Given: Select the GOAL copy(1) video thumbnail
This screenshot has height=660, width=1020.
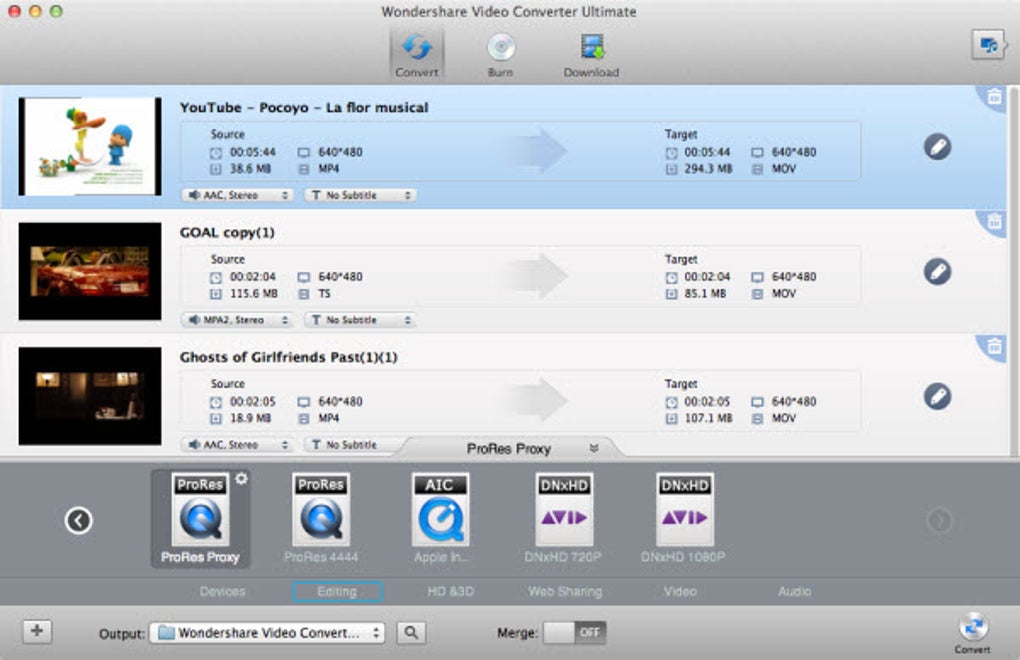Looking at the screenshot, I should [x=90, y=271].
